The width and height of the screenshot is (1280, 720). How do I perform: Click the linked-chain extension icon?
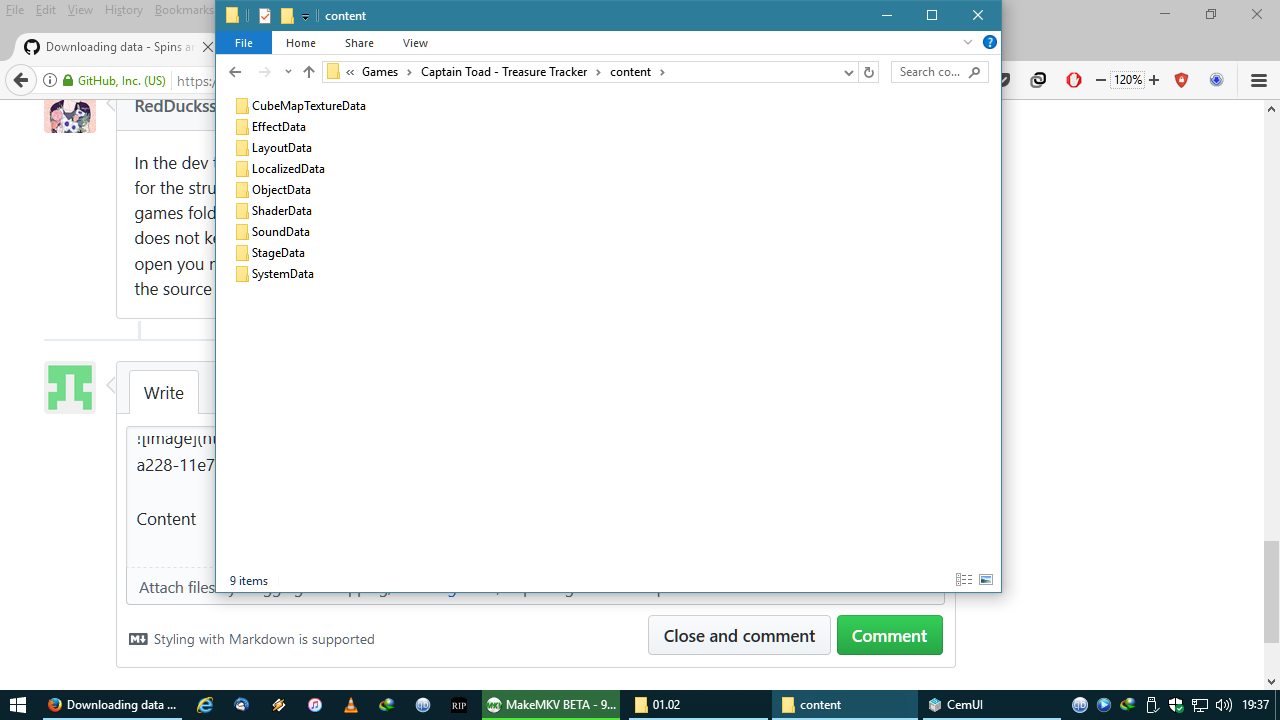point(1038,81)
